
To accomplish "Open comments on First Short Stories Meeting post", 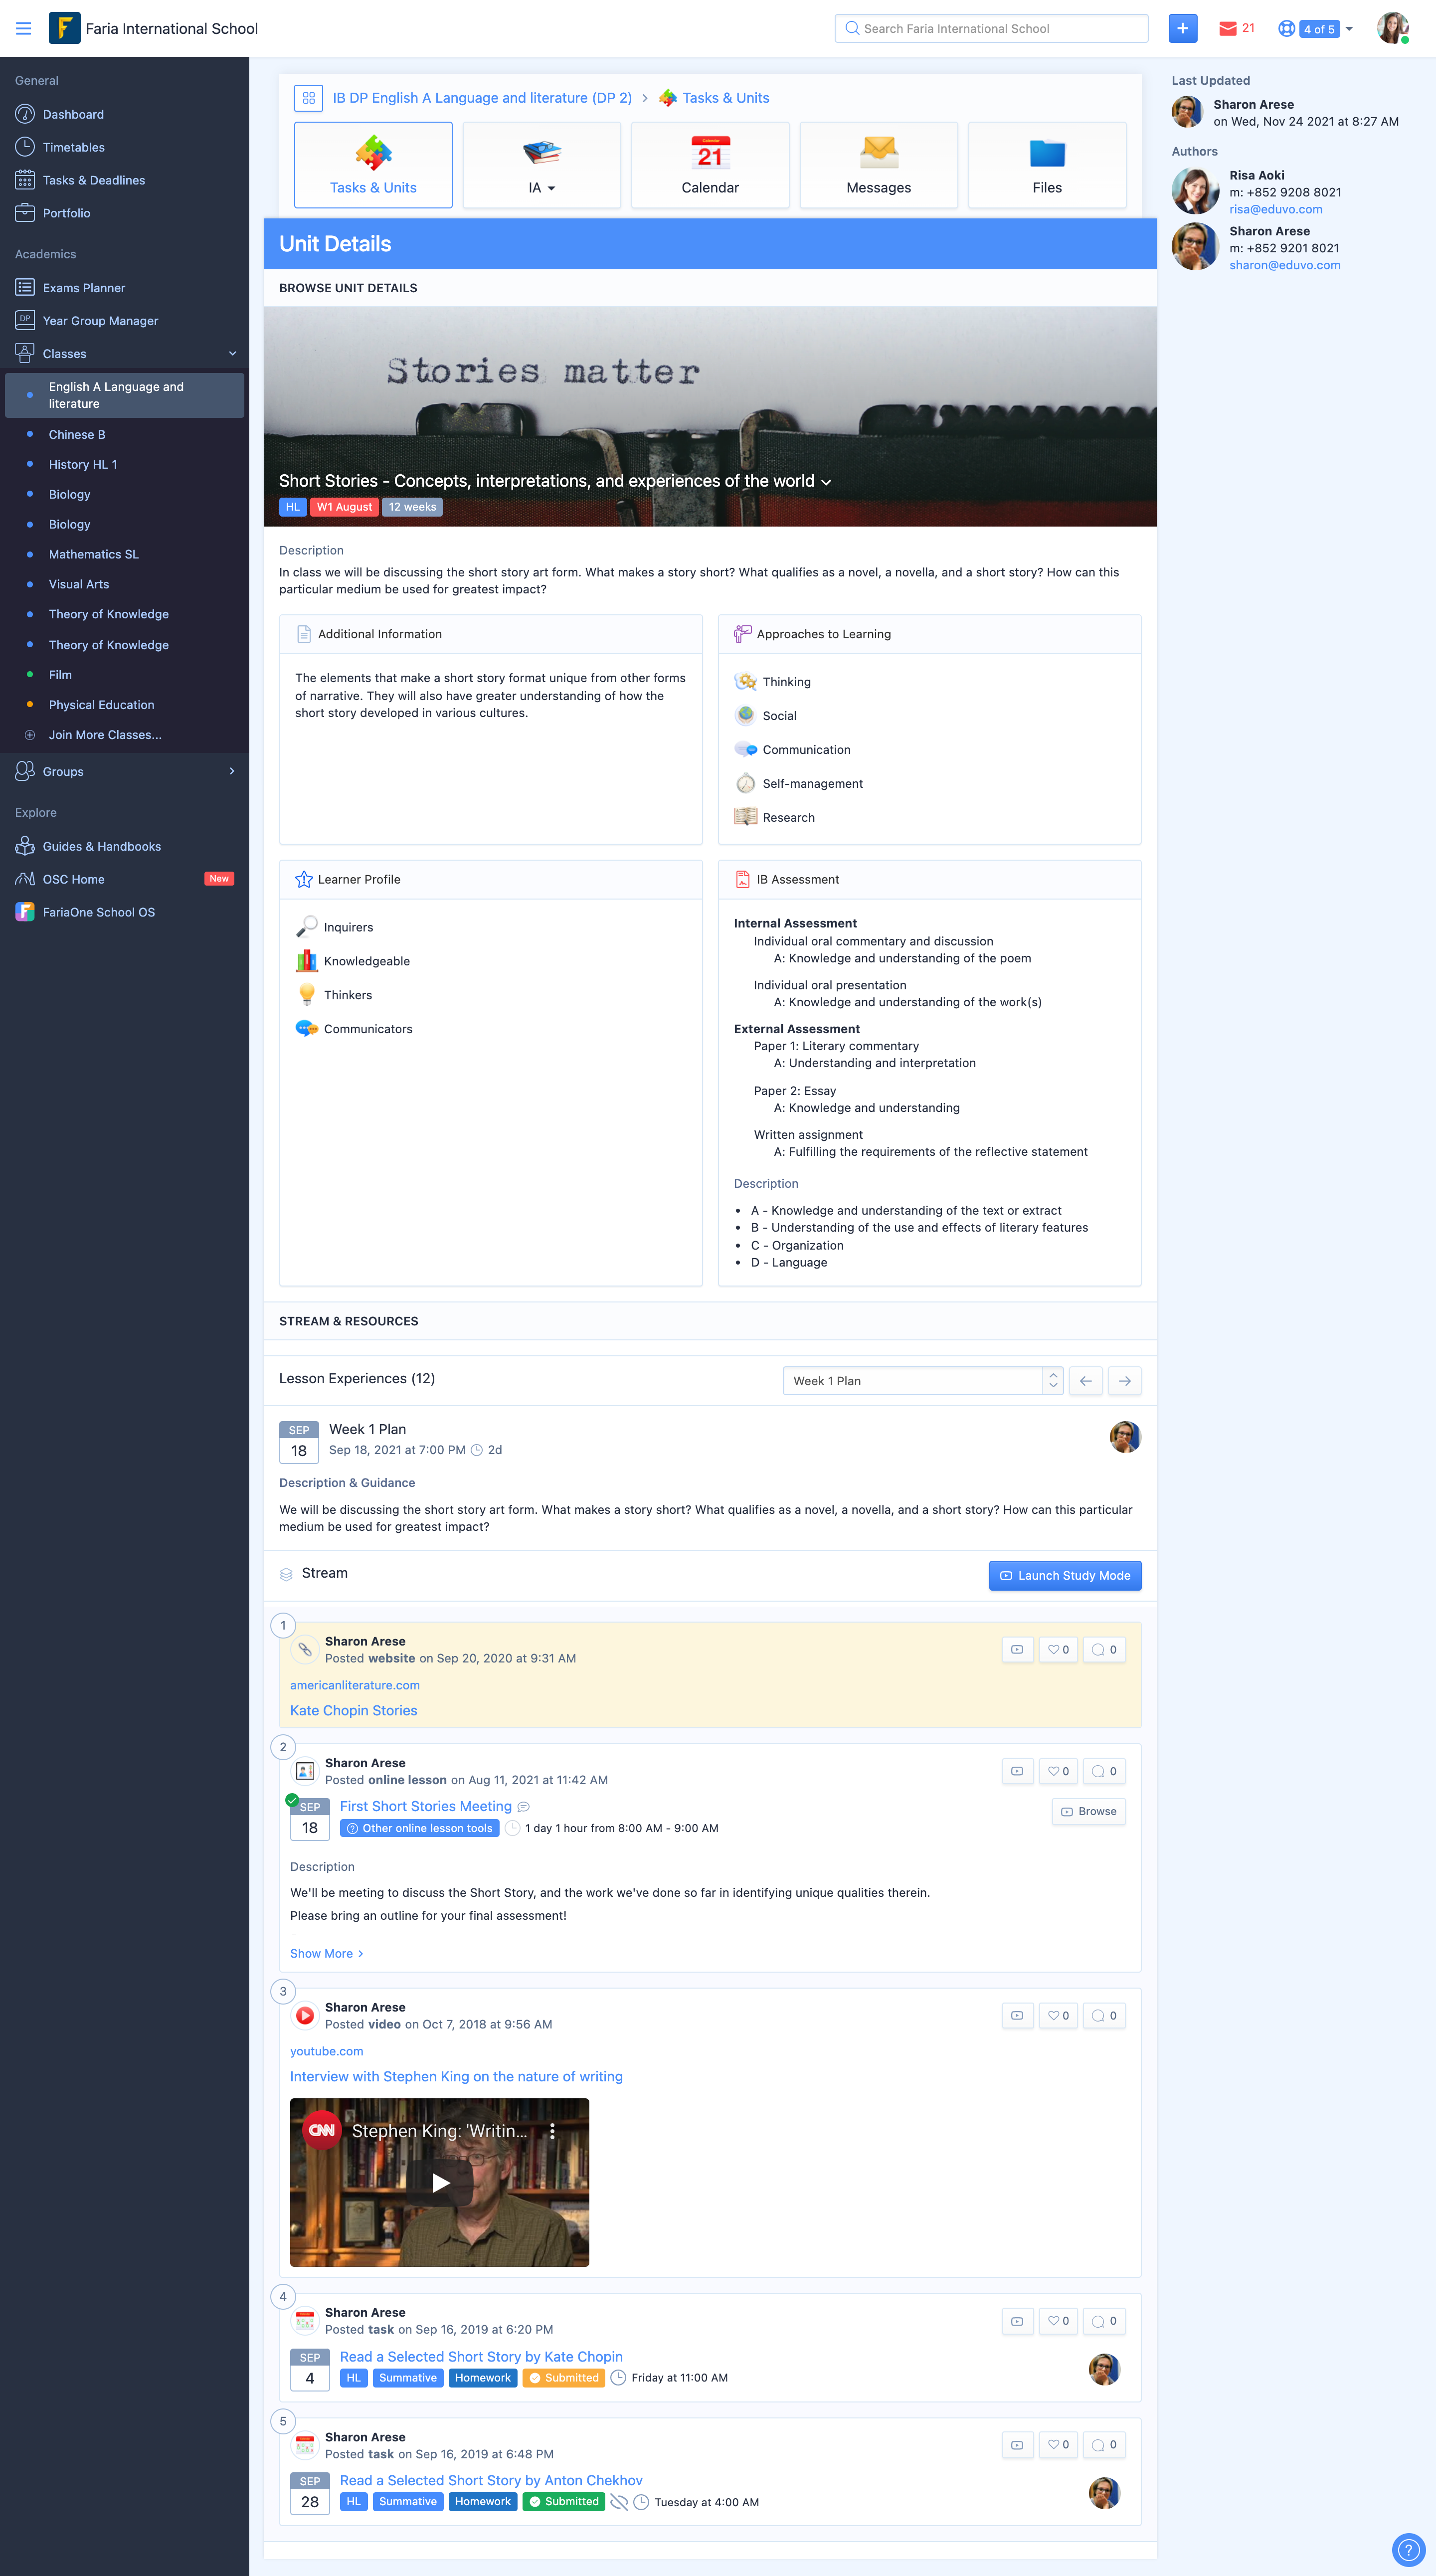I will pyautogui.click(x=1104, y=1771).
